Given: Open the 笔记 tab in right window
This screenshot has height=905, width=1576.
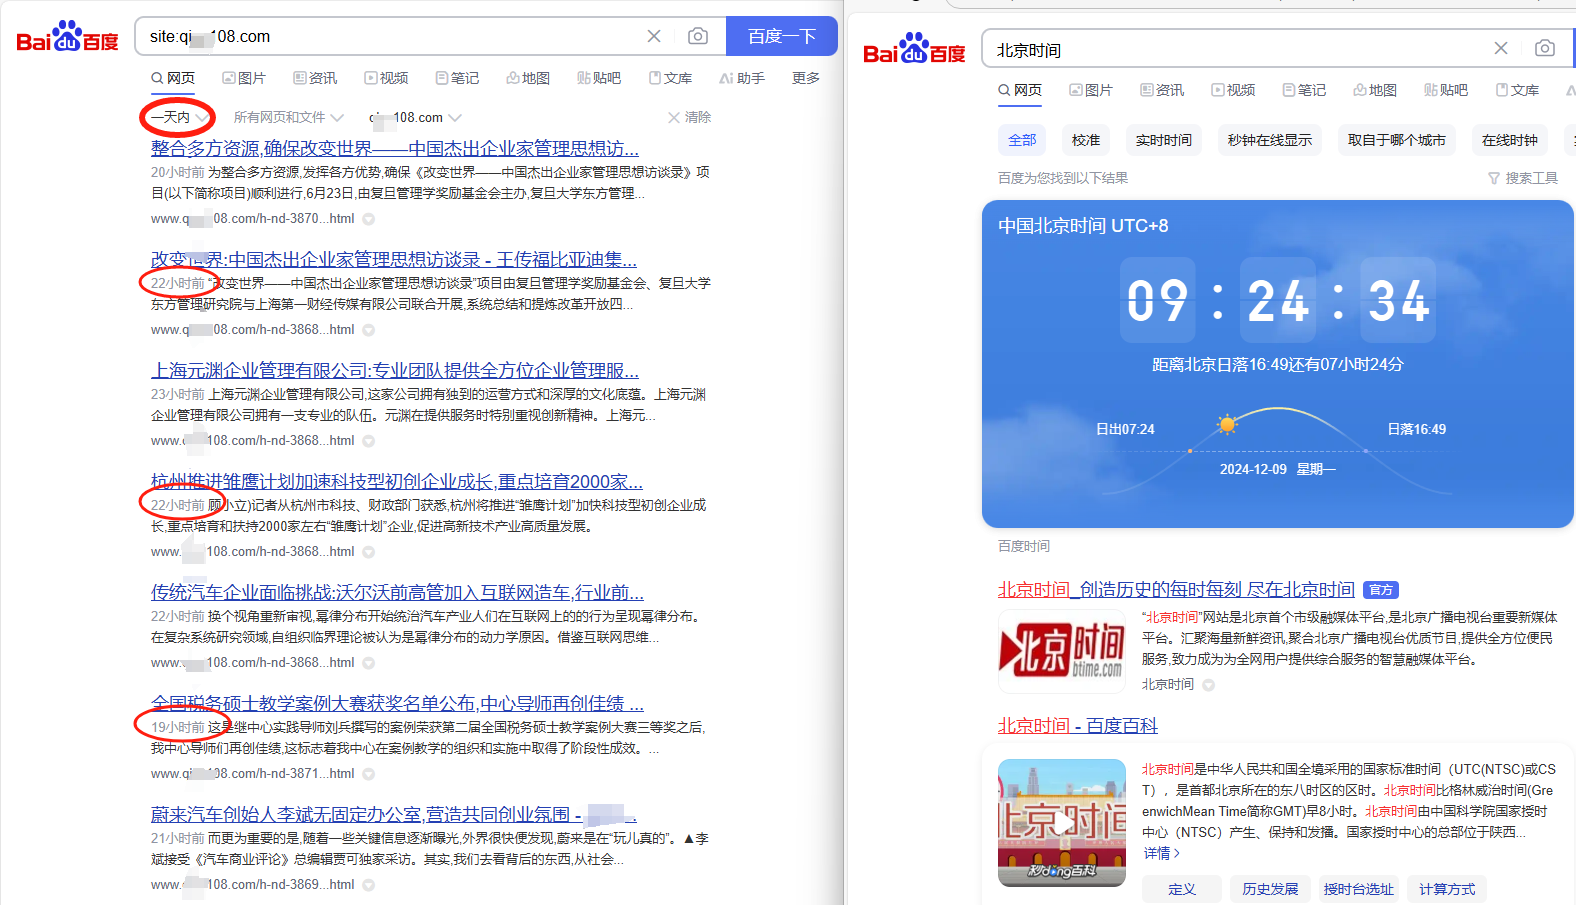Looking at the screenshot, I should click(1304, 90).
